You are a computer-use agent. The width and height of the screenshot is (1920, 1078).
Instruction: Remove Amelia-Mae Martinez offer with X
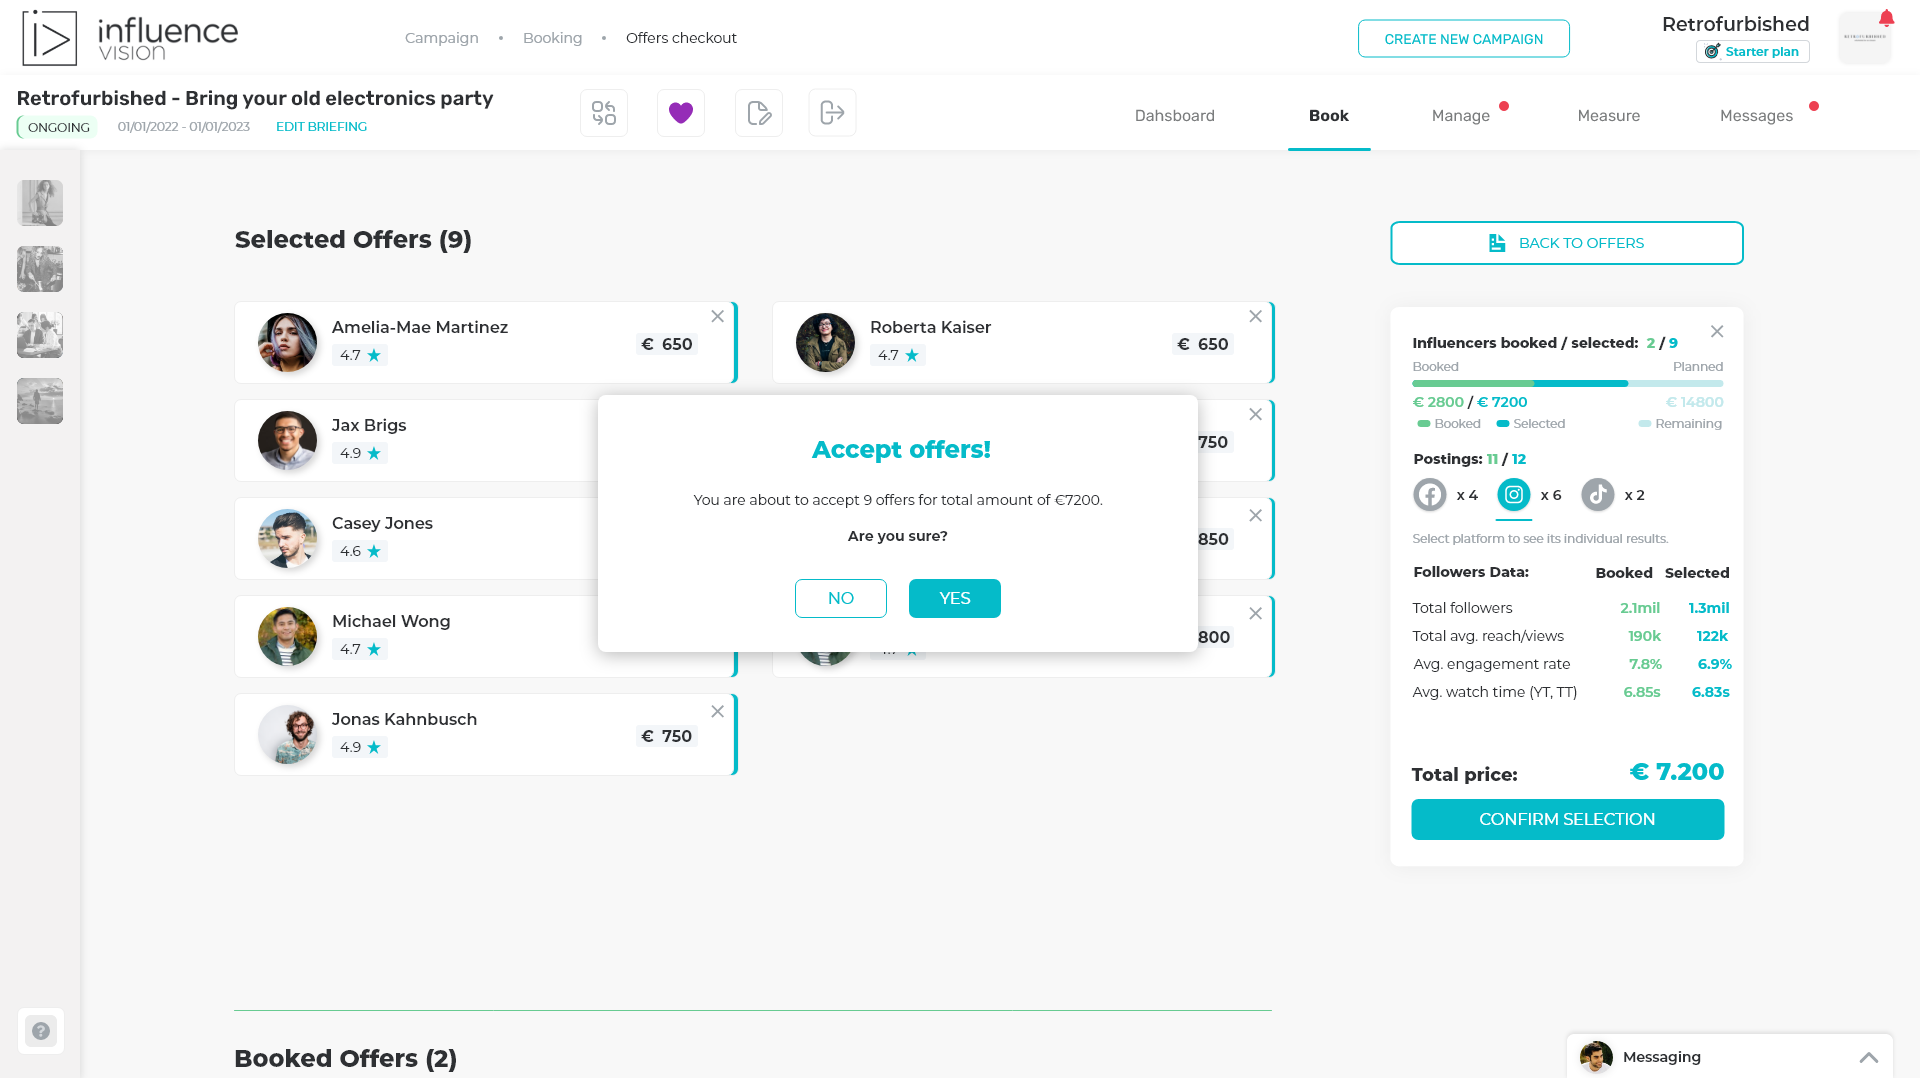[x=718, y=317]
